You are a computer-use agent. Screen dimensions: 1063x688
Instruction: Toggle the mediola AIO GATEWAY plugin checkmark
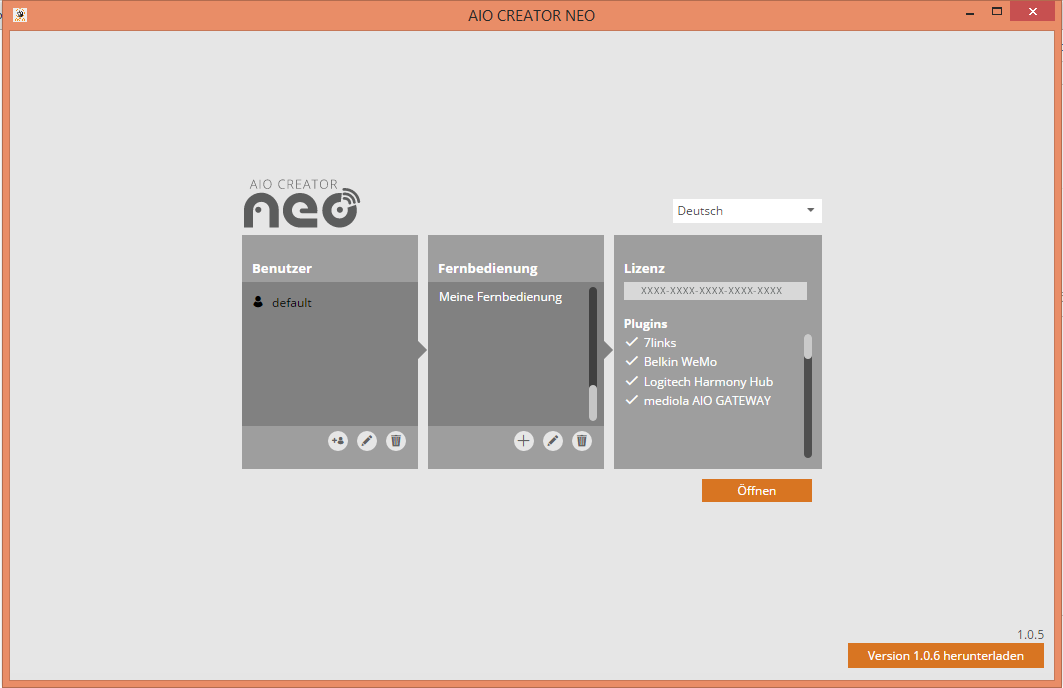tap(632, 400)
